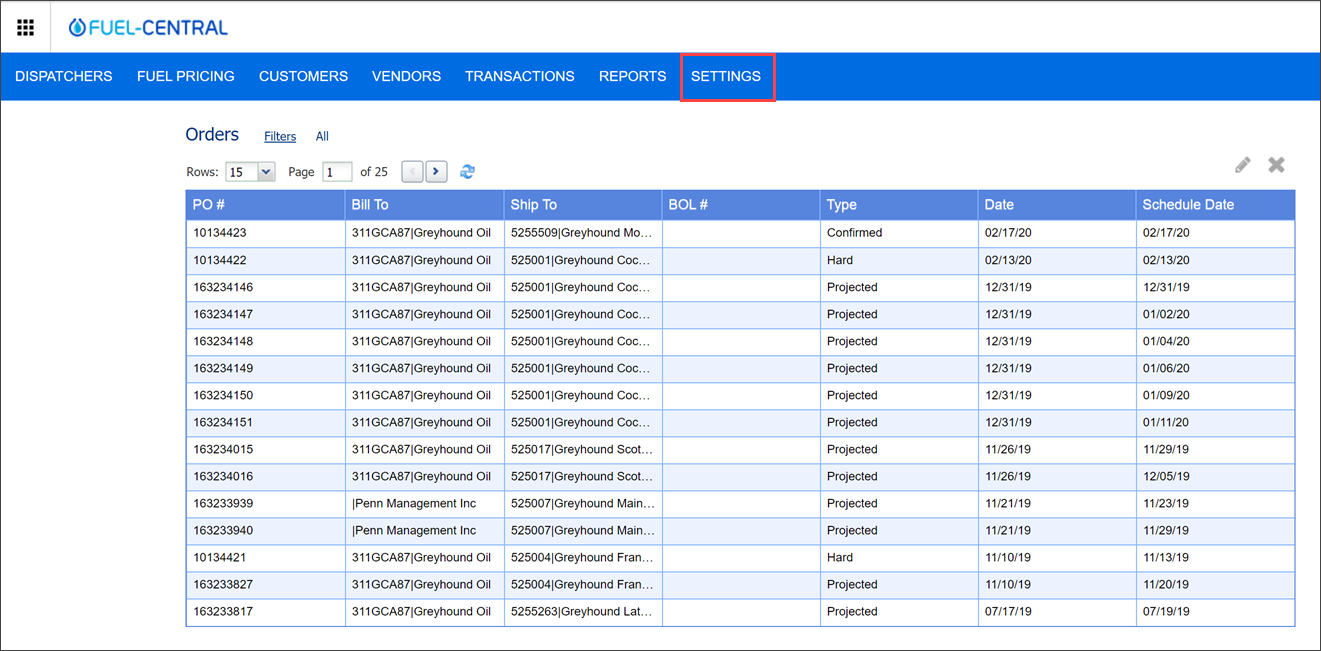
Task: Go to next page arrow
Action: point(436,172)
